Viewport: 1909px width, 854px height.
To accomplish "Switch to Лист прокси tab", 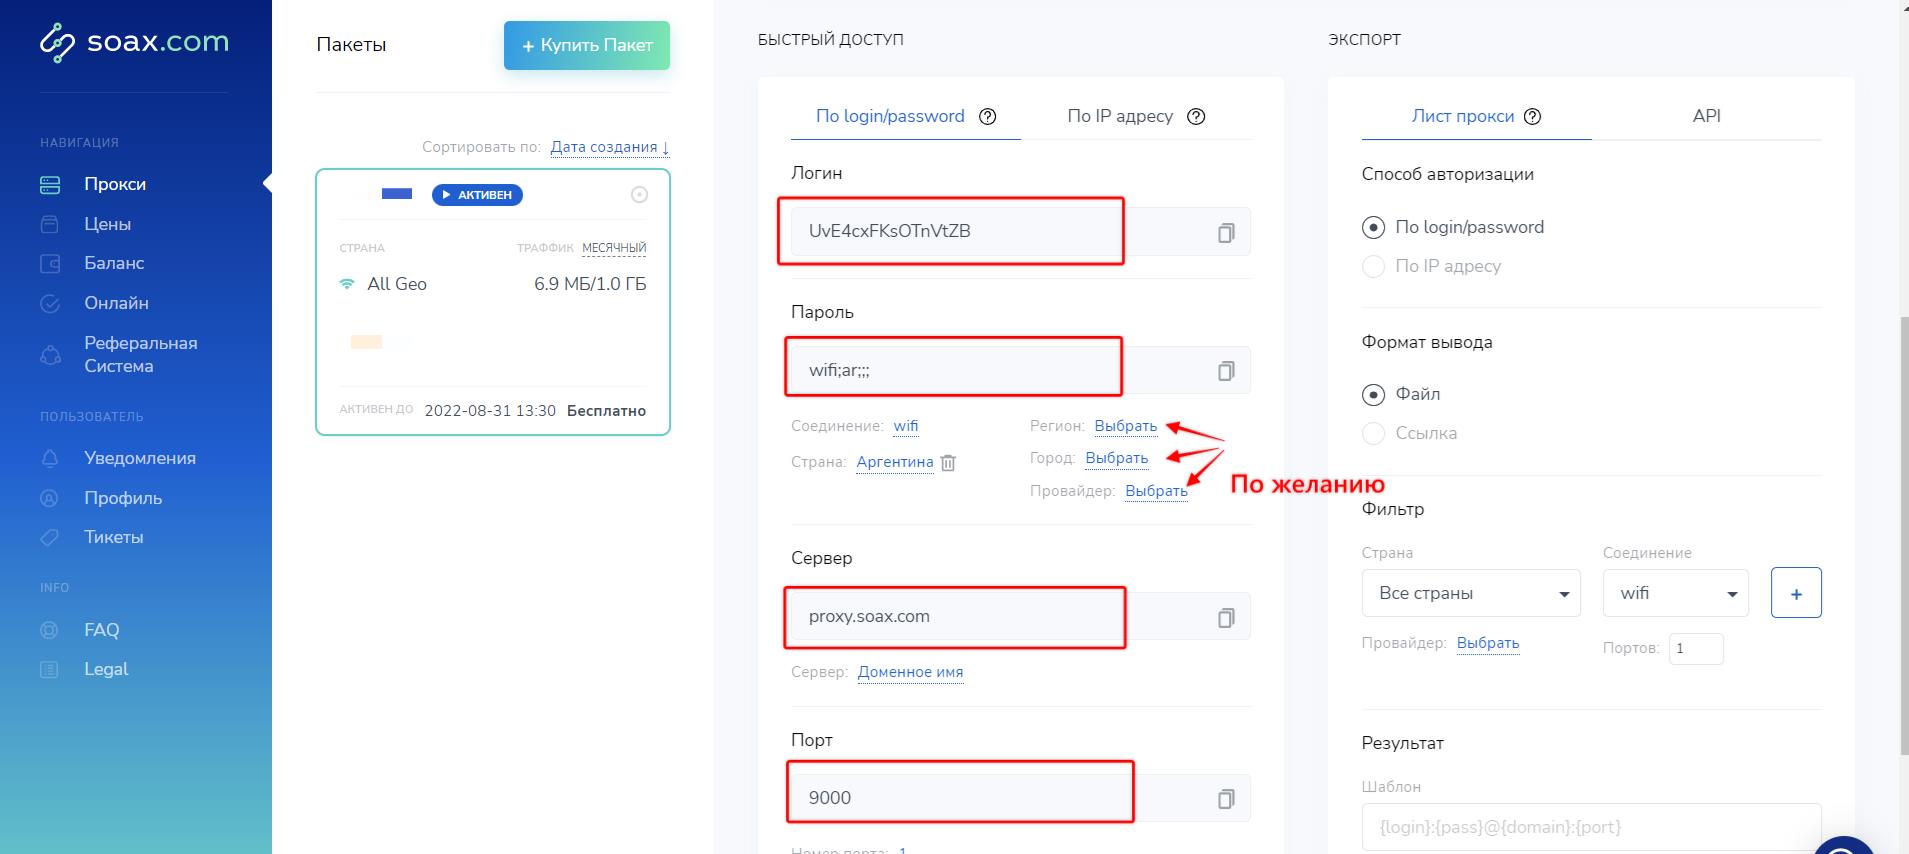I will click(x=1463, y=116).
